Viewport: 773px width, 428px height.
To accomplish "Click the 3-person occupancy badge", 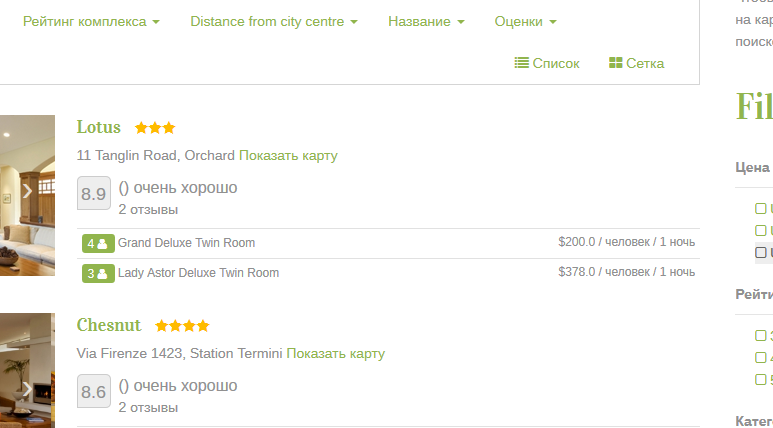I will pos(97,273).
